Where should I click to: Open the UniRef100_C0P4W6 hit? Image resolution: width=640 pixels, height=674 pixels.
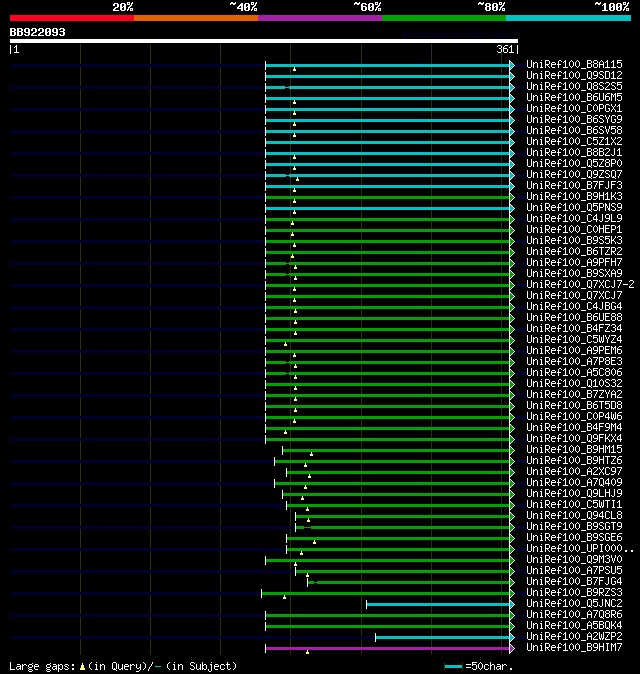574,417
